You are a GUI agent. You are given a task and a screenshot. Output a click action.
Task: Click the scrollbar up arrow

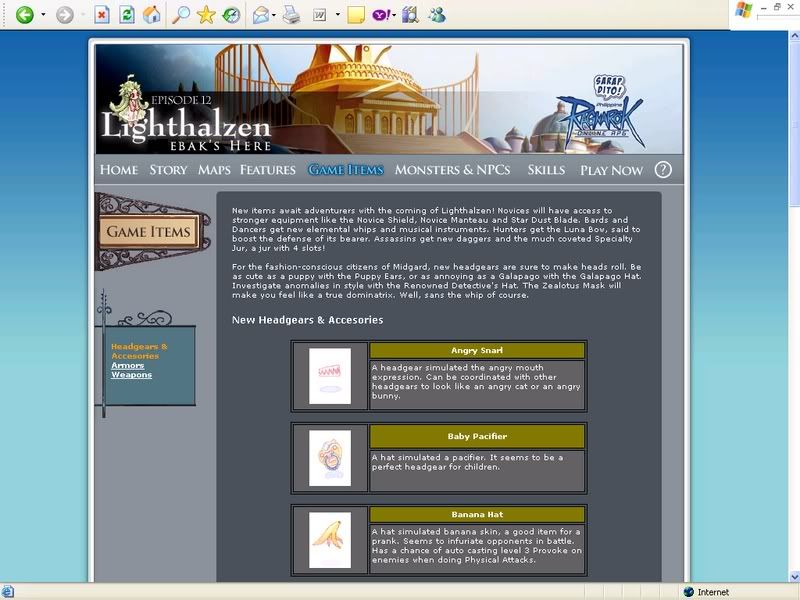(794, 36)
